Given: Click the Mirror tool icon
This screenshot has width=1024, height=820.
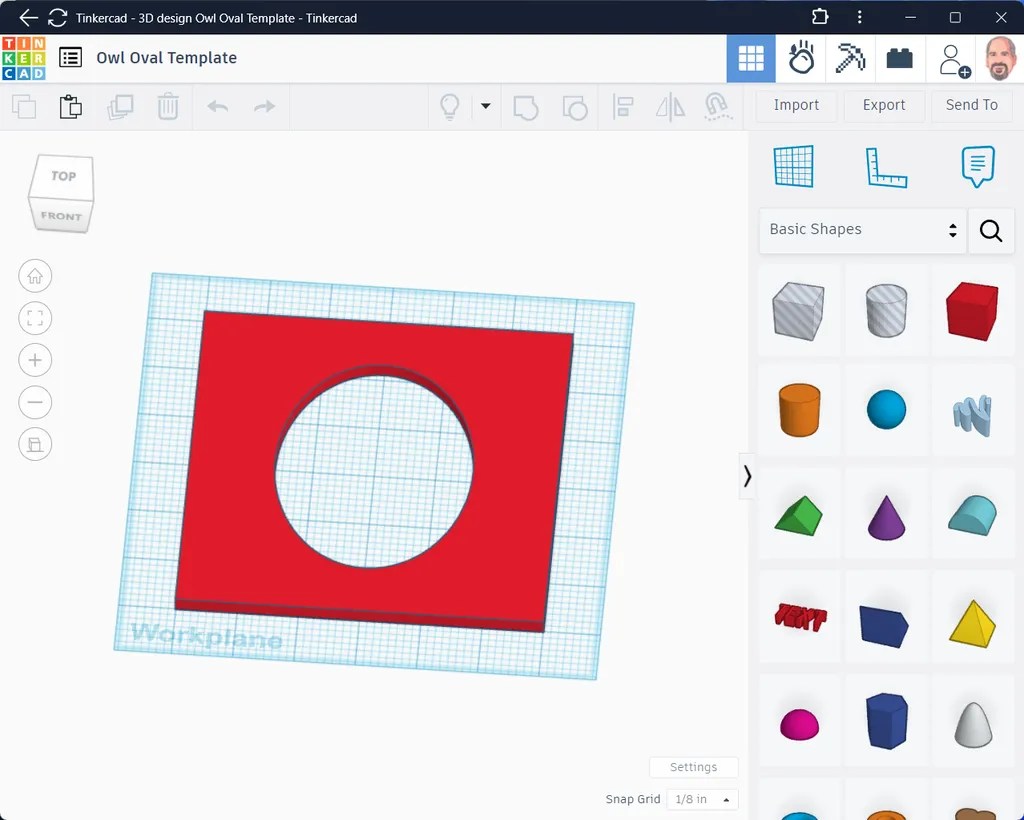Looking at the screenshot, I should point(670,106).
